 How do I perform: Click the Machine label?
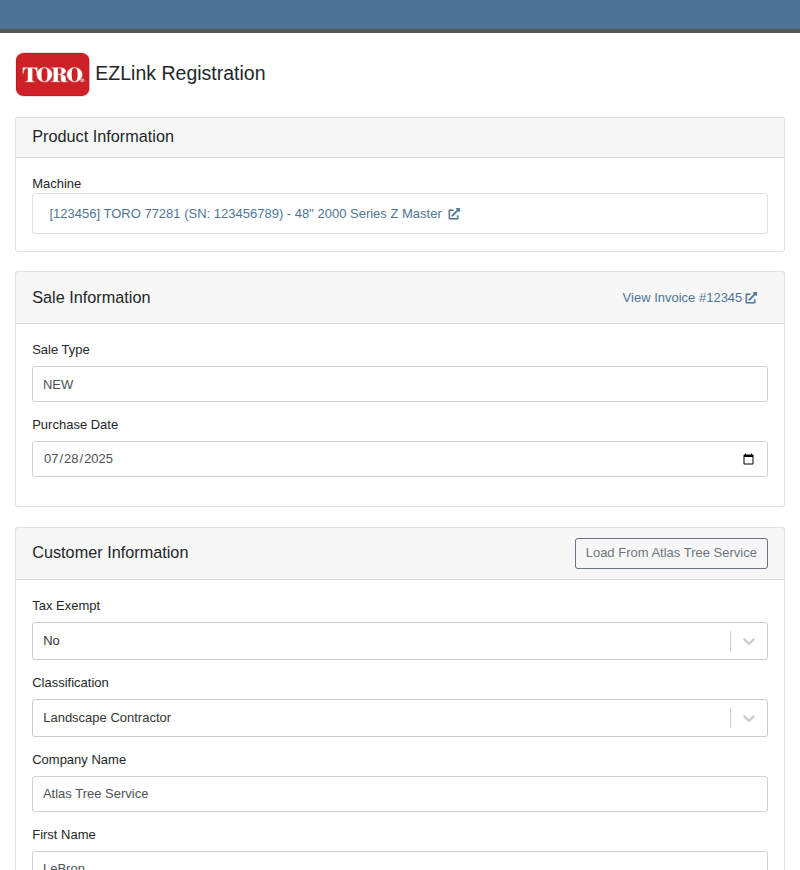click(x=57, y=184)
